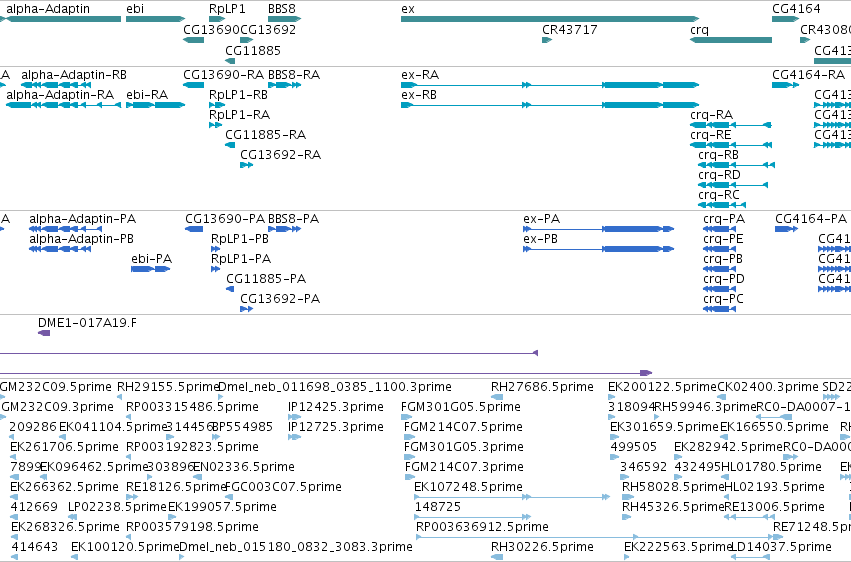Click the RpLP1-RA transcript label
Viewport: 851px width, 562px height.
239,115
